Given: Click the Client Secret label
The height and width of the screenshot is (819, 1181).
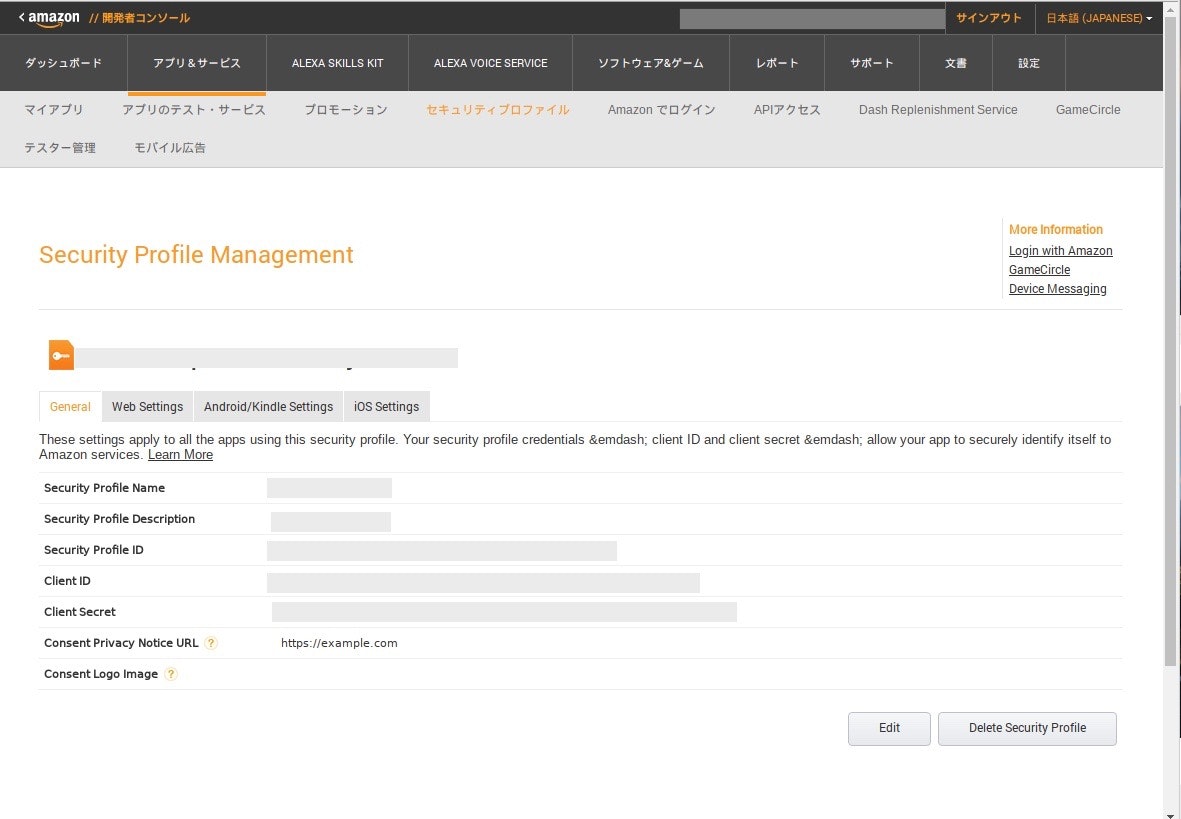Looking at the screenshot, I should (80, 612).
